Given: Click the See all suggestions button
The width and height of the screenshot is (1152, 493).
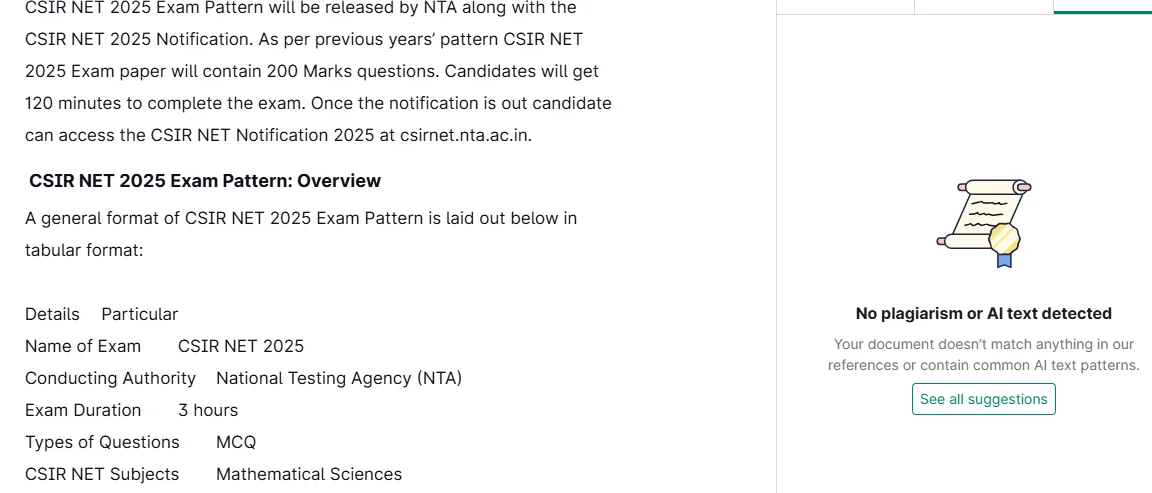Looking at the screenshot, I should (x=983, y=399).
